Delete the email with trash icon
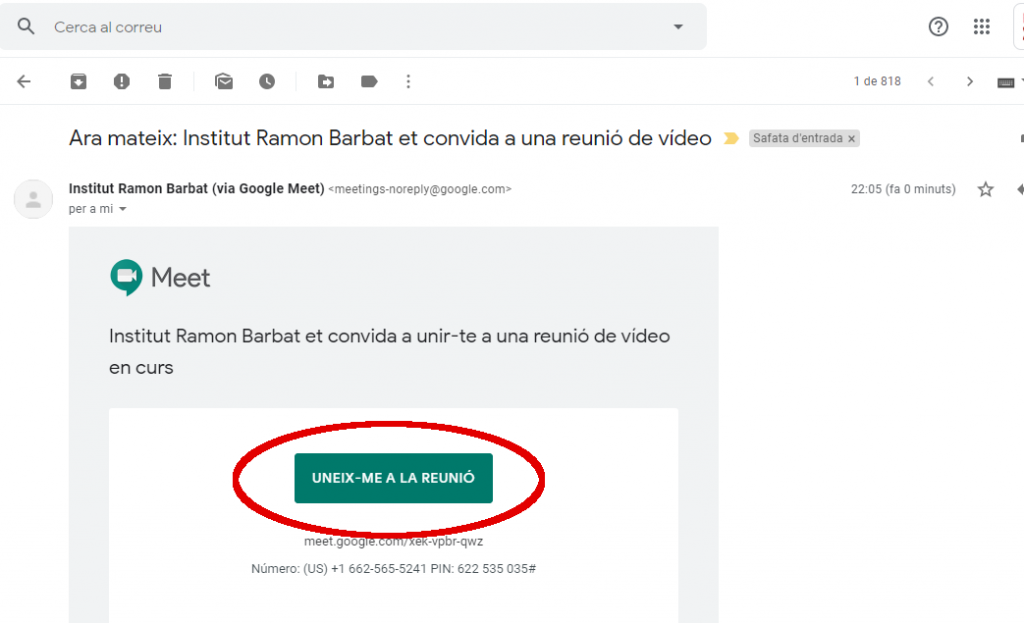The image size is (1024, 623). [165, 82]
